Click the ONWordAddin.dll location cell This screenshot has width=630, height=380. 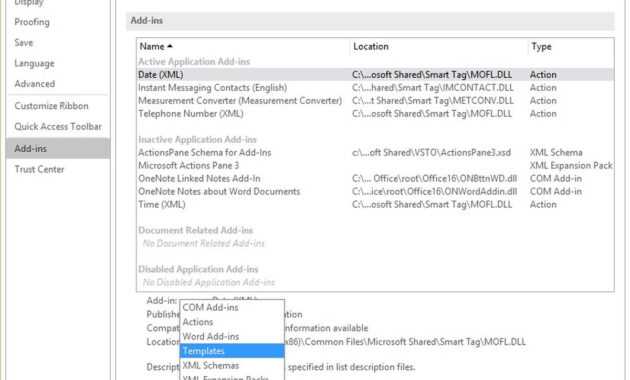[434, 192]
